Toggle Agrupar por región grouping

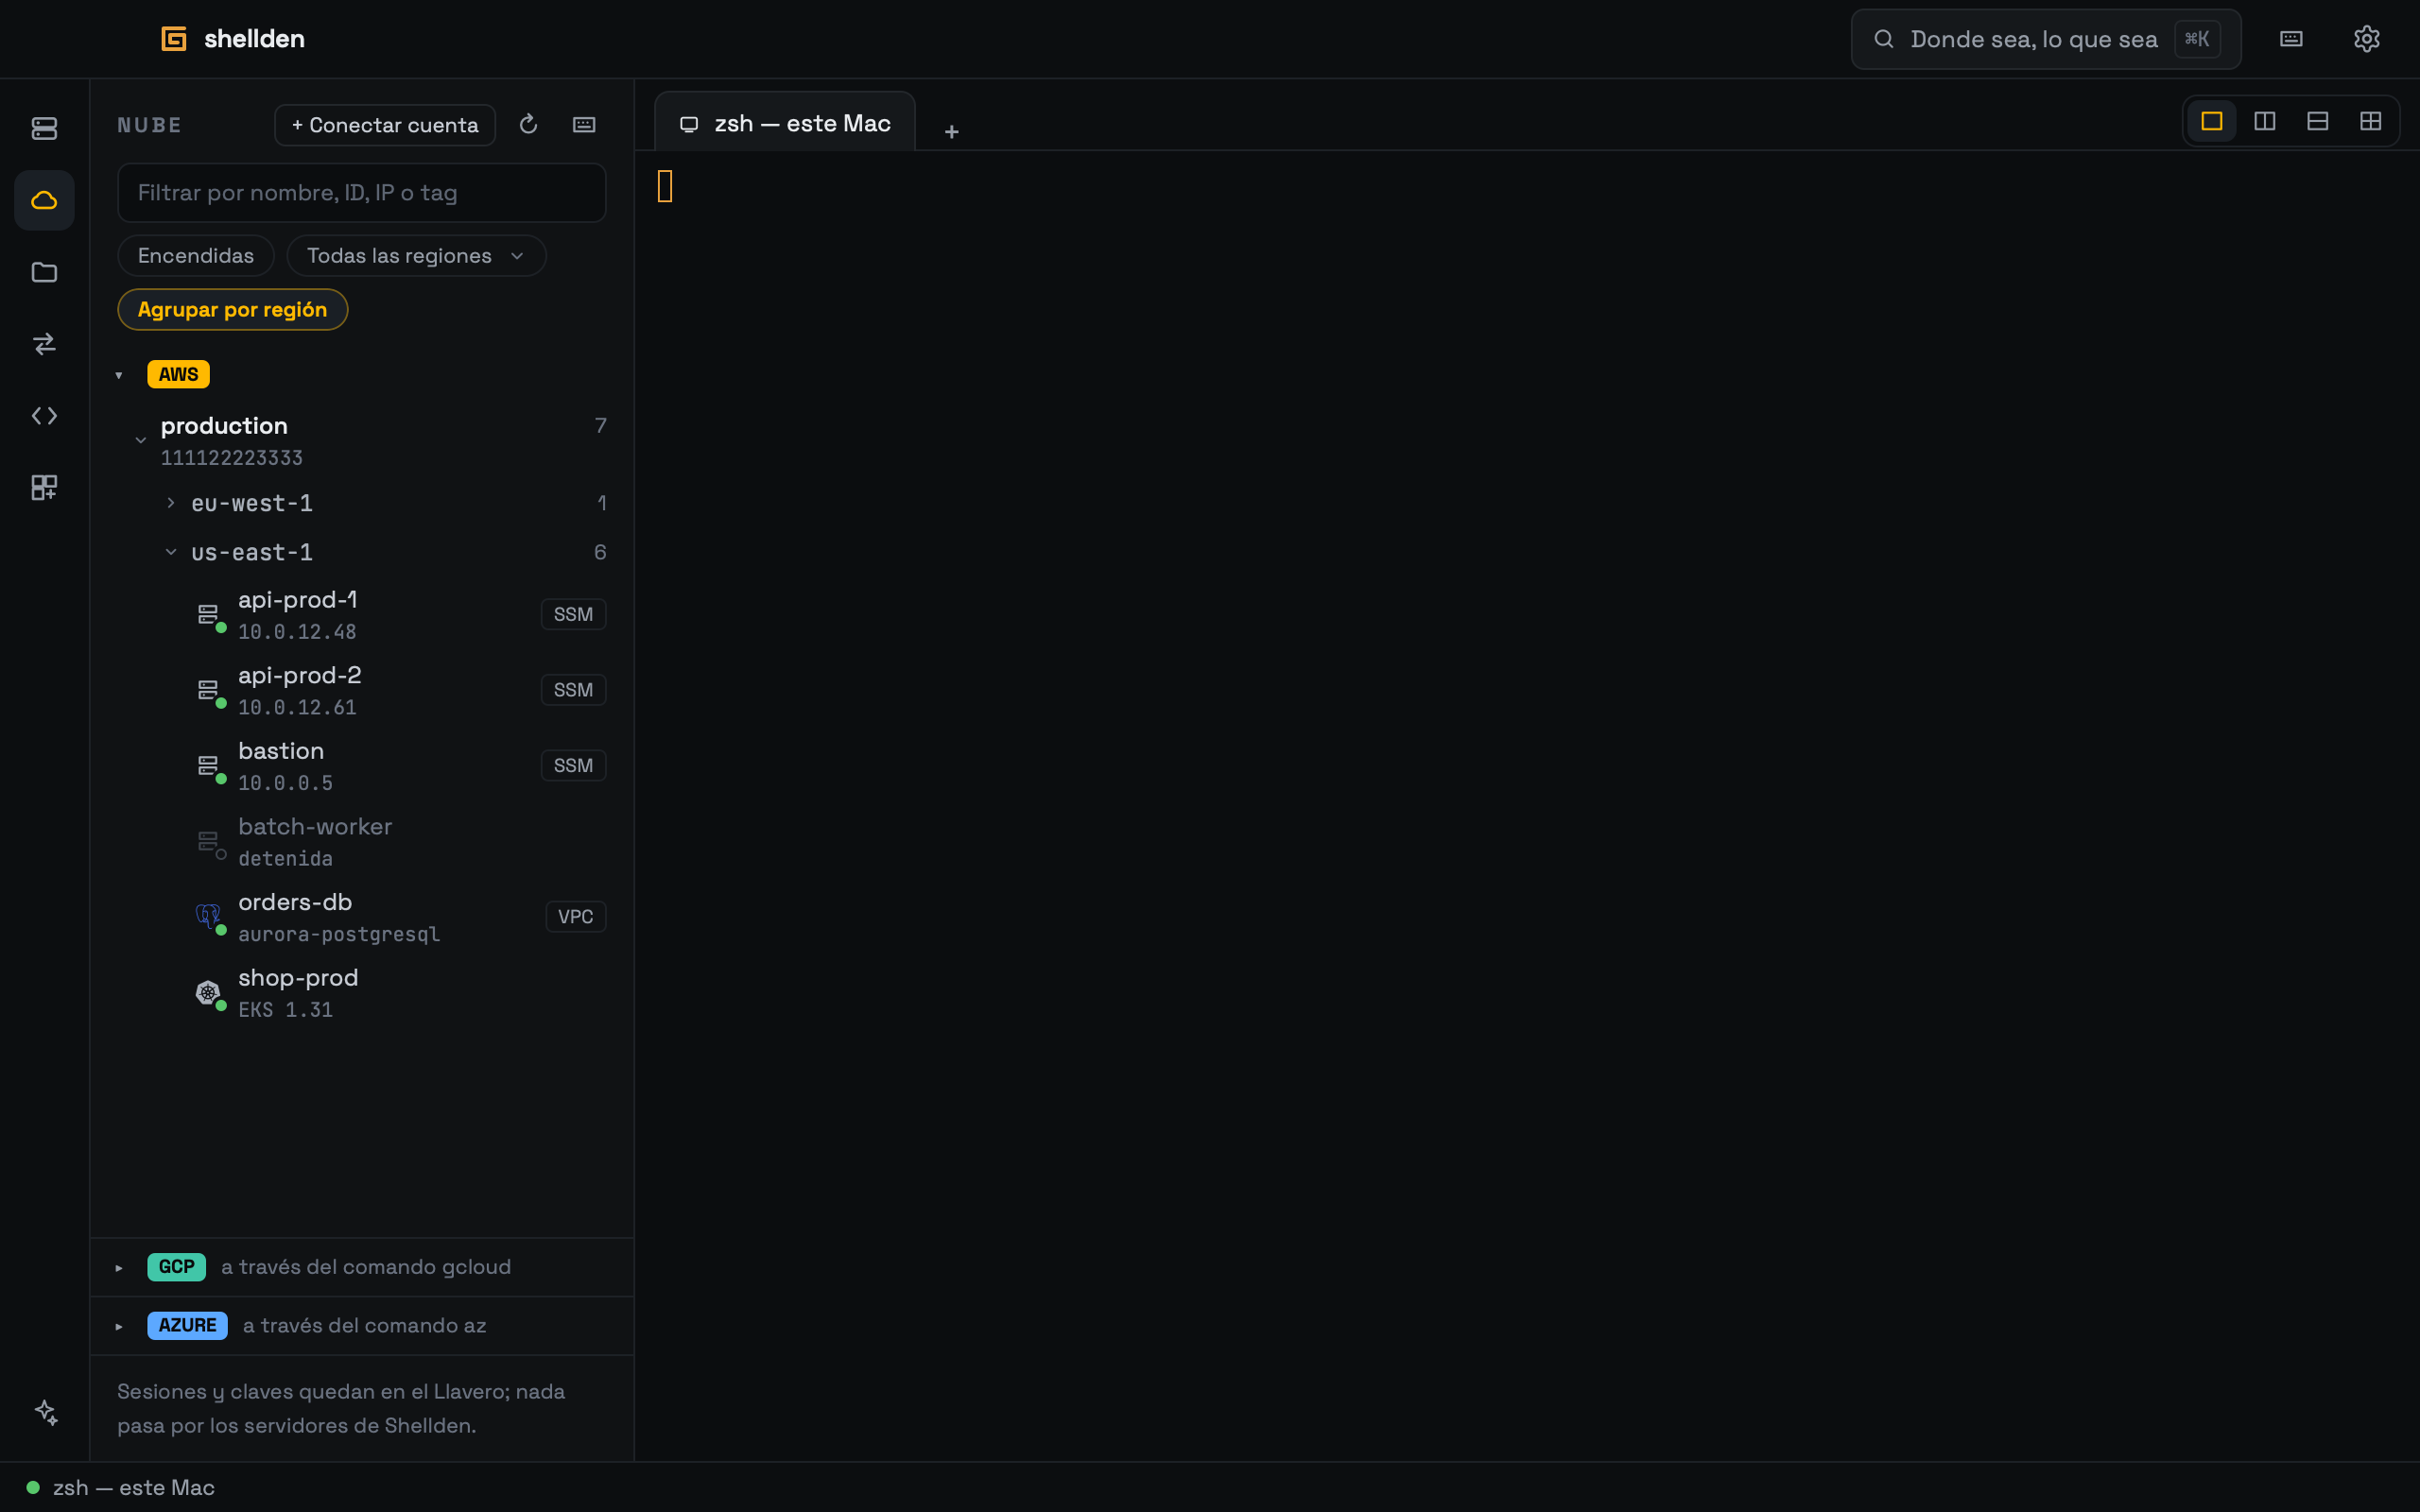coord(232,310)
